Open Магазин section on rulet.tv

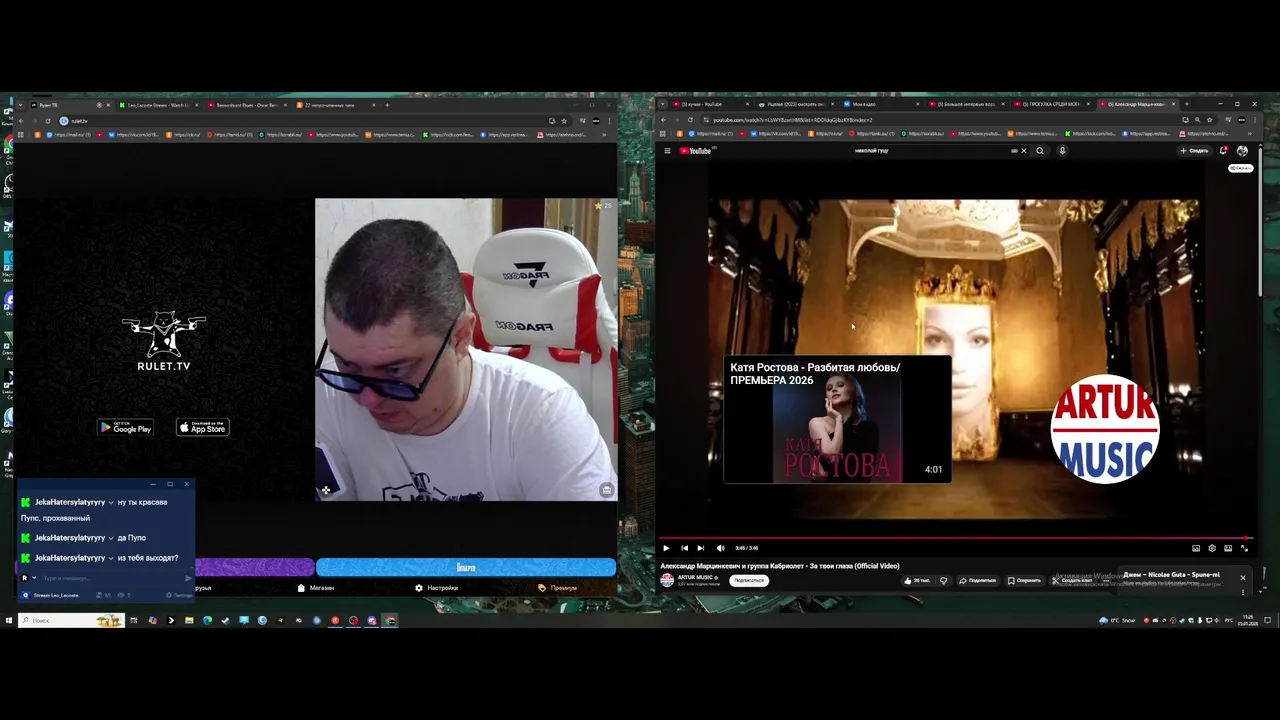pos(316,588)
